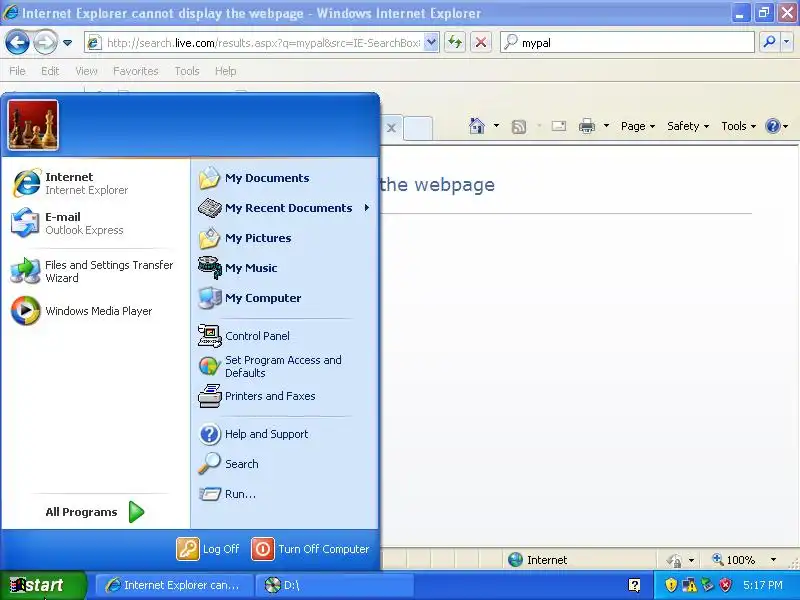The height and width of the screenshot is (600, 800).
Task: Click yellow security shield tray icon
Action: (671, 585)
